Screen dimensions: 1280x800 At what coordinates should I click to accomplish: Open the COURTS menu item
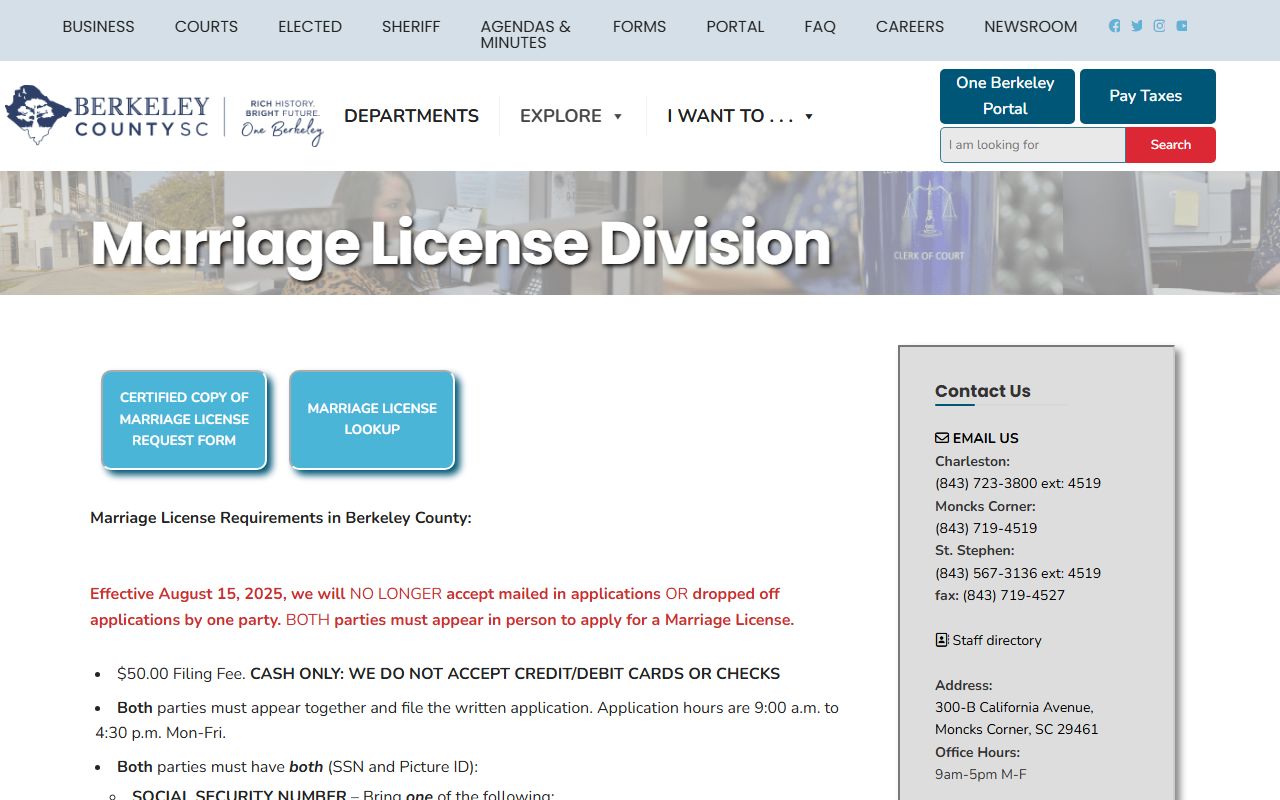point(206,27)
